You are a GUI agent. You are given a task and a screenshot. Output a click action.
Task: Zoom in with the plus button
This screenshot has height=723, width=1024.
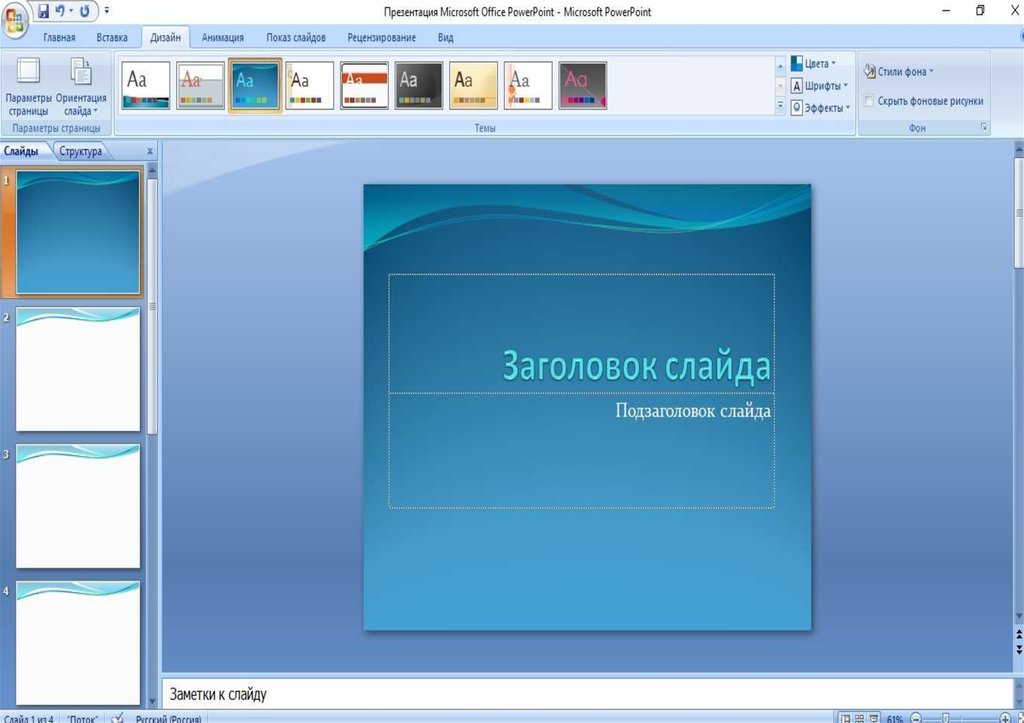point(1005,718)
